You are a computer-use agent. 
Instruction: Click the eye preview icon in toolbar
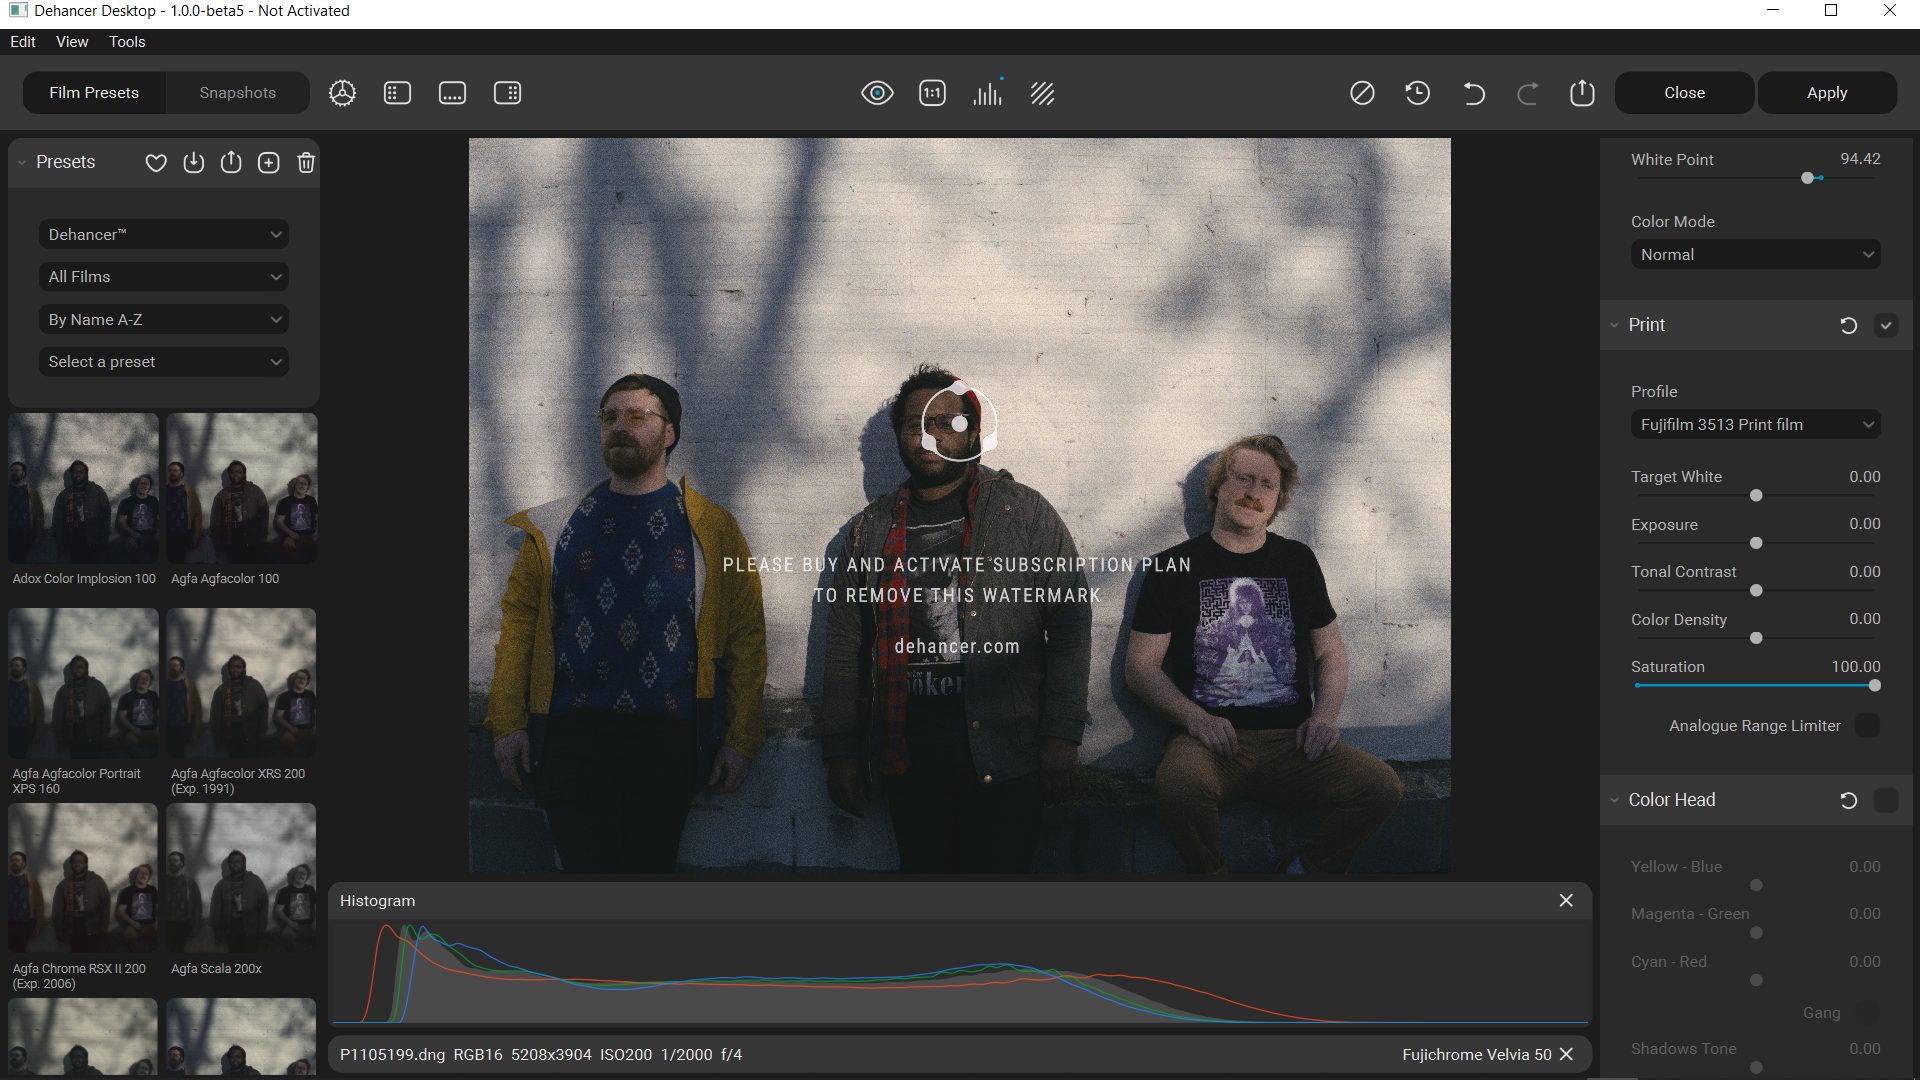[x=877, y=93]
